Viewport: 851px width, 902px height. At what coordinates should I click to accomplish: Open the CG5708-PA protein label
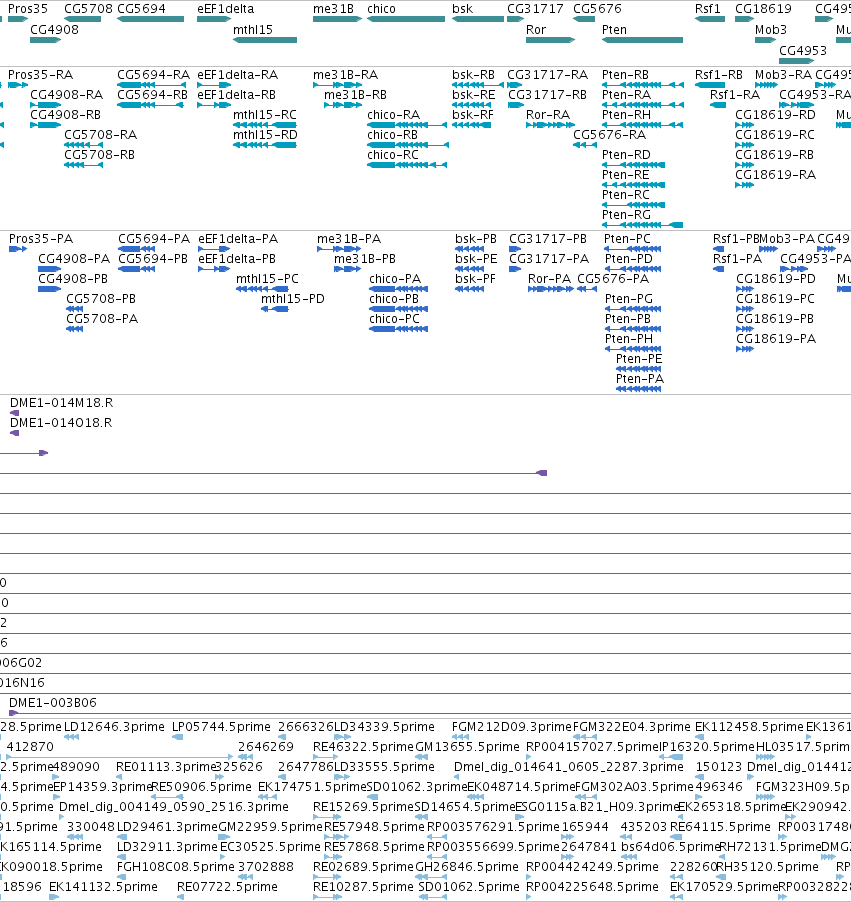[x=102, y=319]
